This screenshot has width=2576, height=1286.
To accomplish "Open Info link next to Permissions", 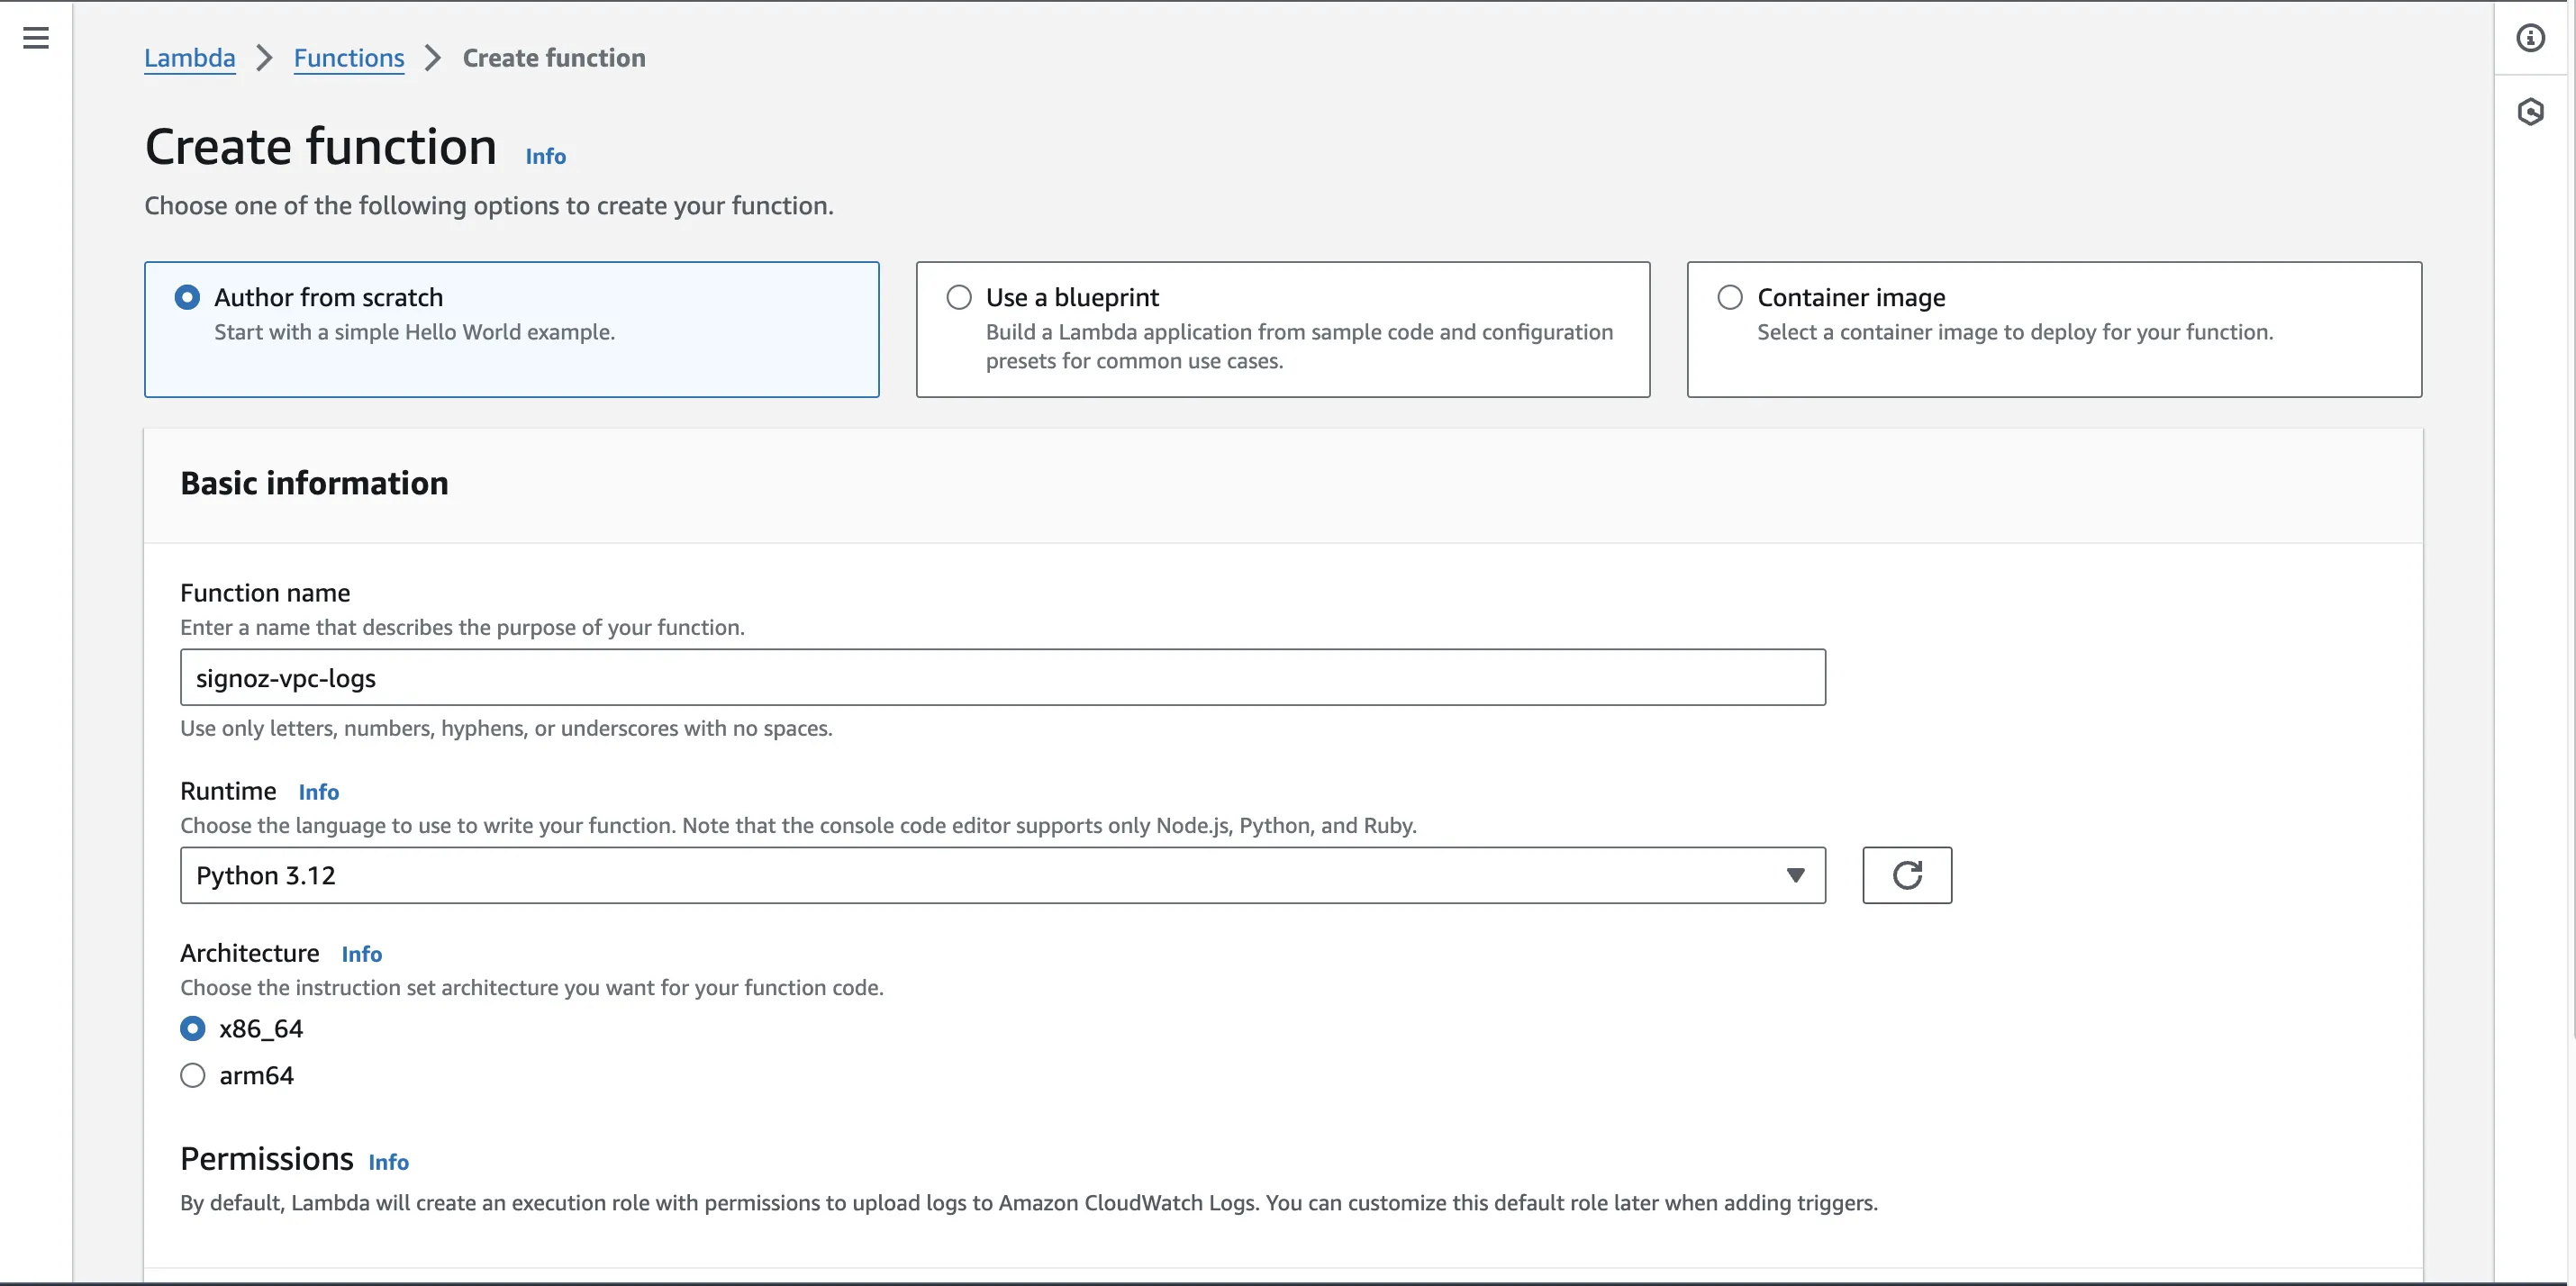I will 389,1162.
